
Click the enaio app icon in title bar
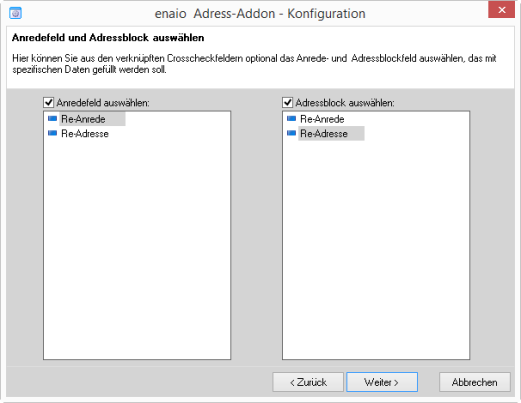coord(15,13)
